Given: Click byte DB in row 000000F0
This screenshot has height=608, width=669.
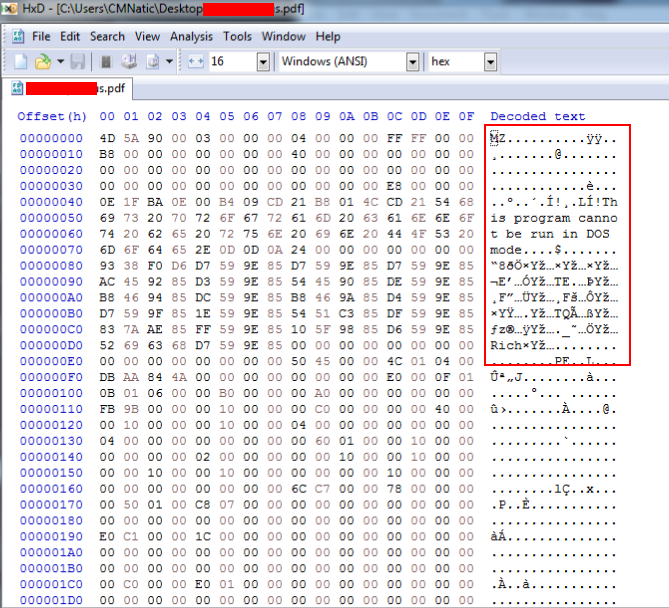Looking at the screenshot, I should [107, 377].
